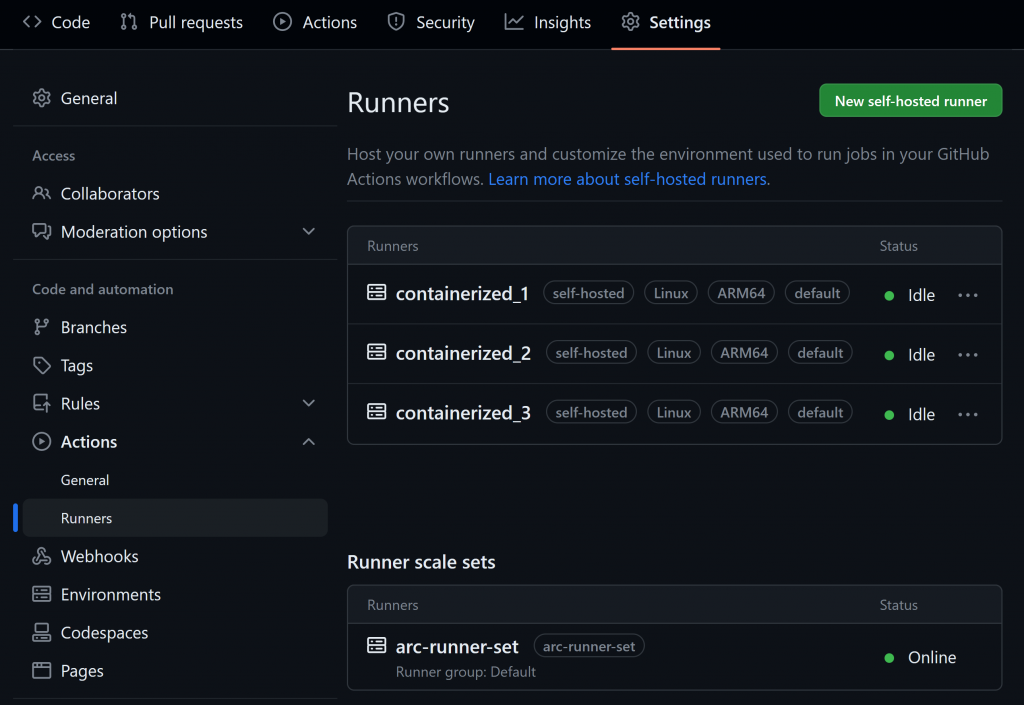The width and height of the screenshot is (1024, 705).
Task: Open the three-dot menu for containerized_1
Action: pyautogui.click(x=968, y=296)
